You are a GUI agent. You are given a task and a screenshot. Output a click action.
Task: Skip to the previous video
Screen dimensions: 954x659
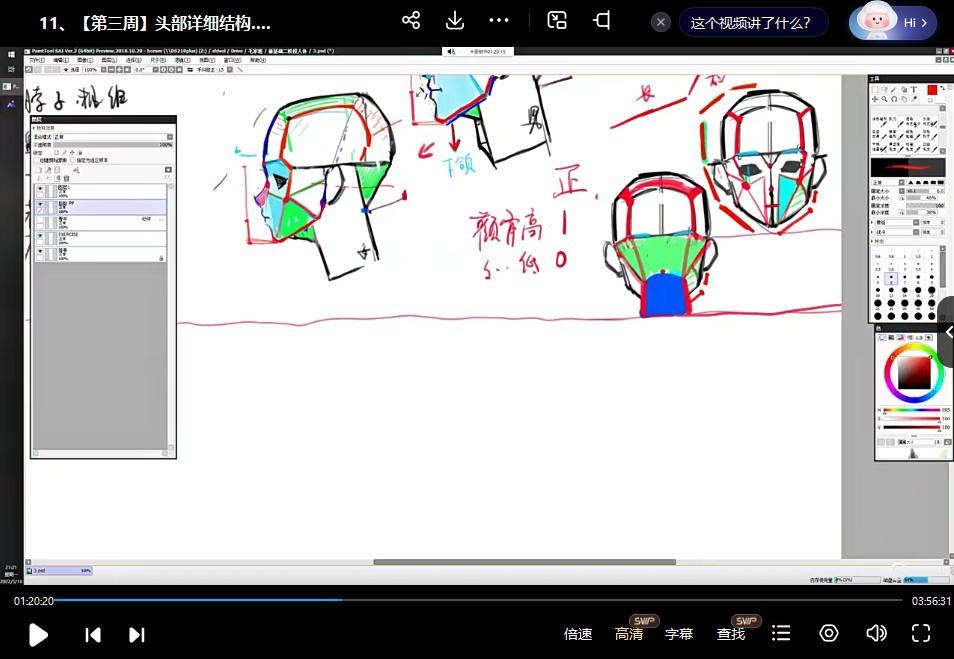click(93, 634)
